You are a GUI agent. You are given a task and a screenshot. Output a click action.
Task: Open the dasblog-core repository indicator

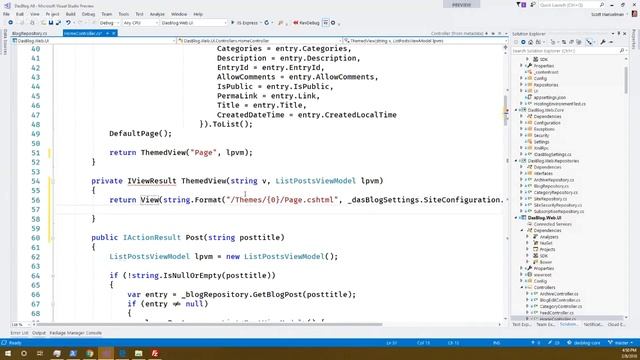[584, 343]
